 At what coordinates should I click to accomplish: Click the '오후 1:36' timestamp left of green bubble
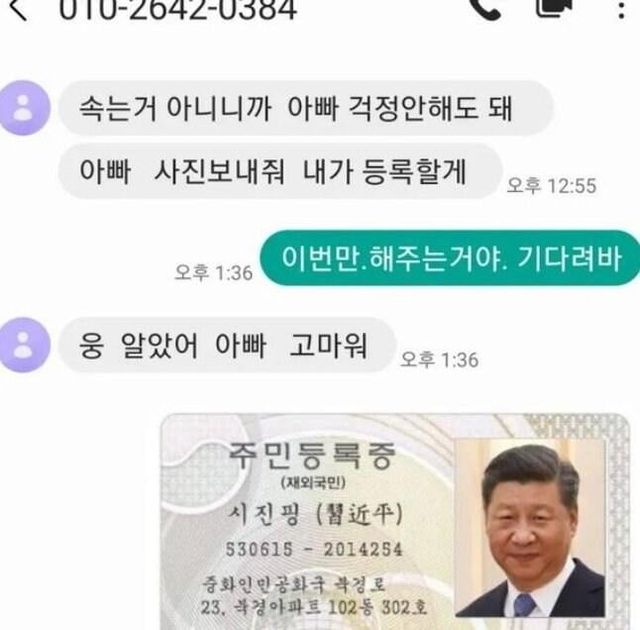pyautogui.click(x=213, y=273)
